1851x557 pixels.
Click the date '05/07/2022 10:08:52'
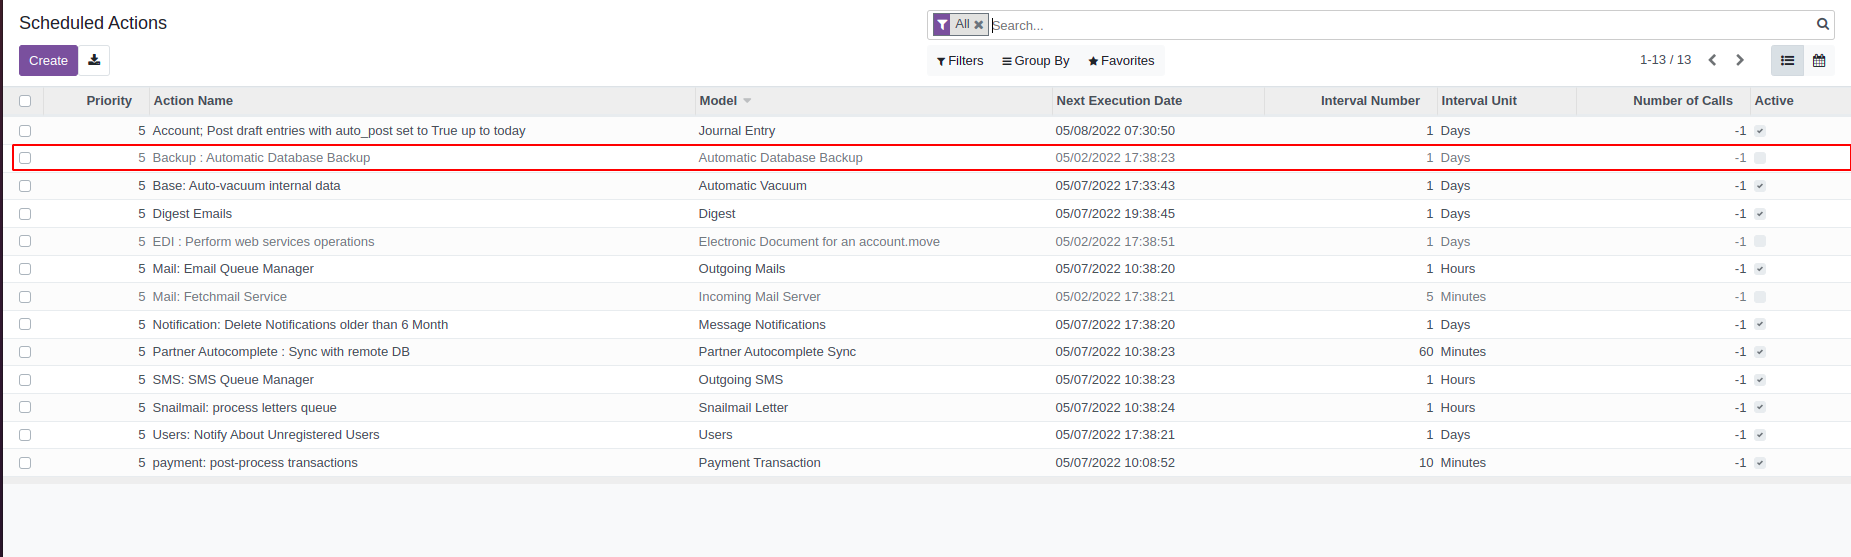[x=1115, y=463]
